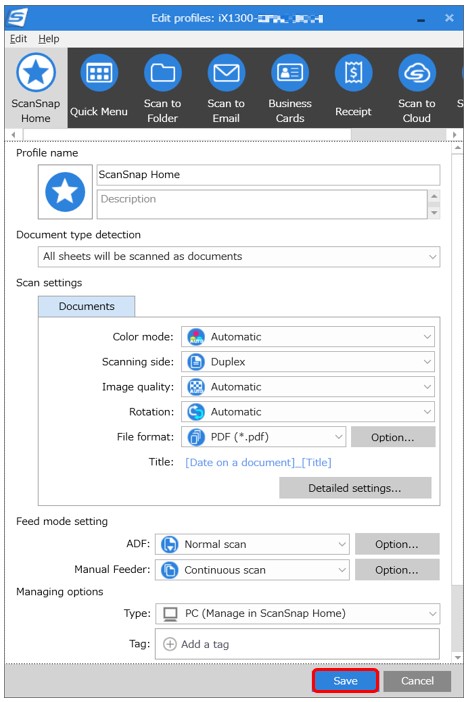
Task: Click the Title link with Date on a document
Action: point(258,462)
